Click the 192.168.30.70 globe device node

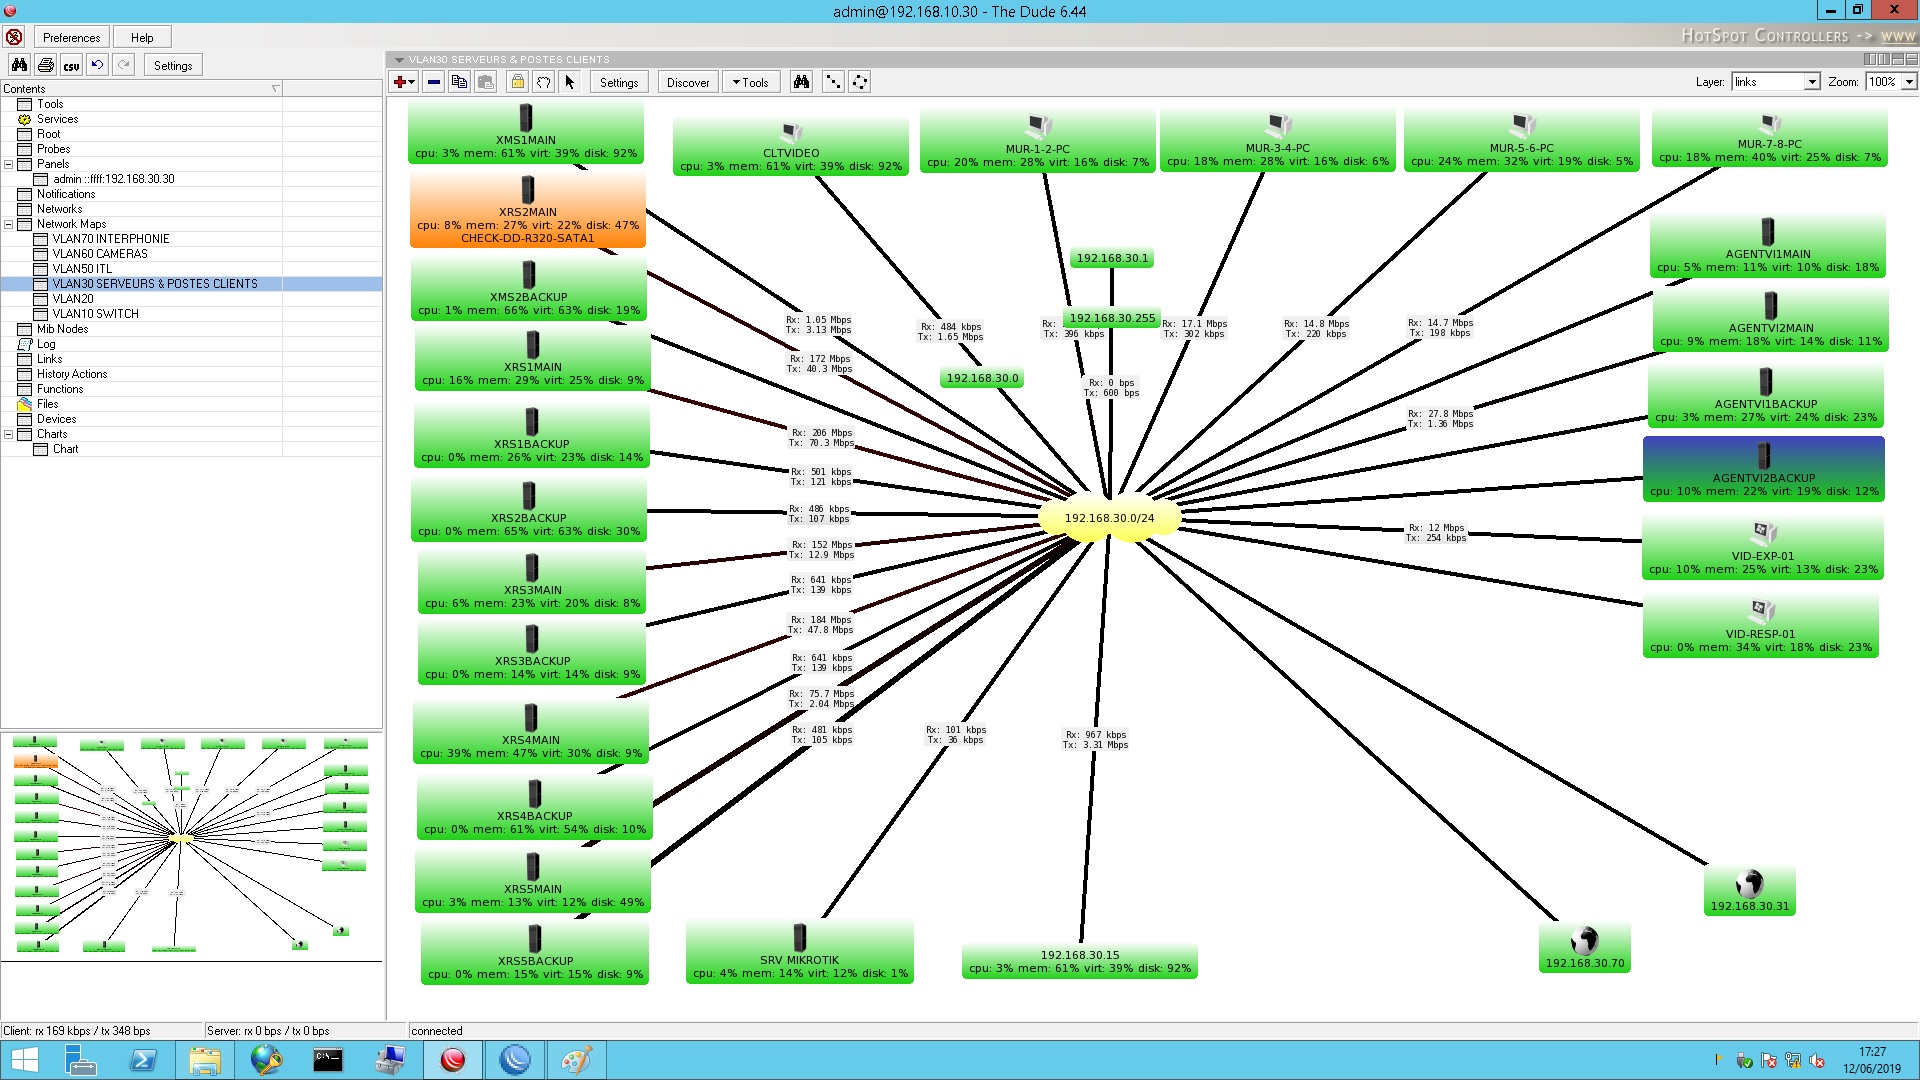click(x=1585, y=948)
